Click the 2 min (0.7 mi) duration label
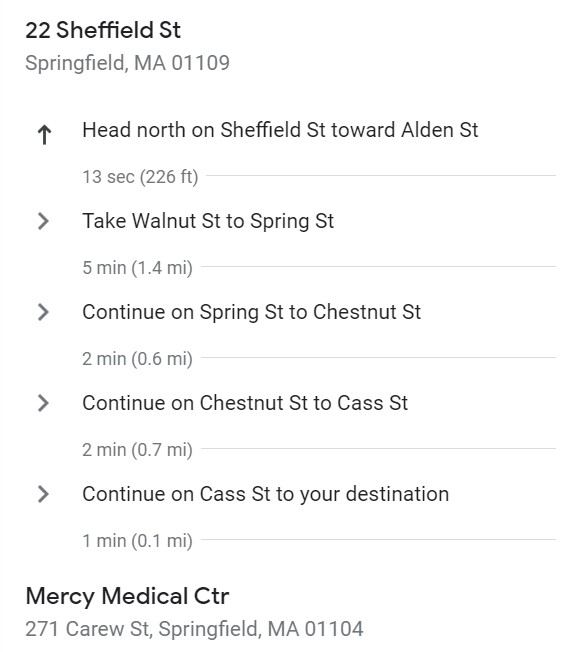568x652 pixels. click(138, 450)
